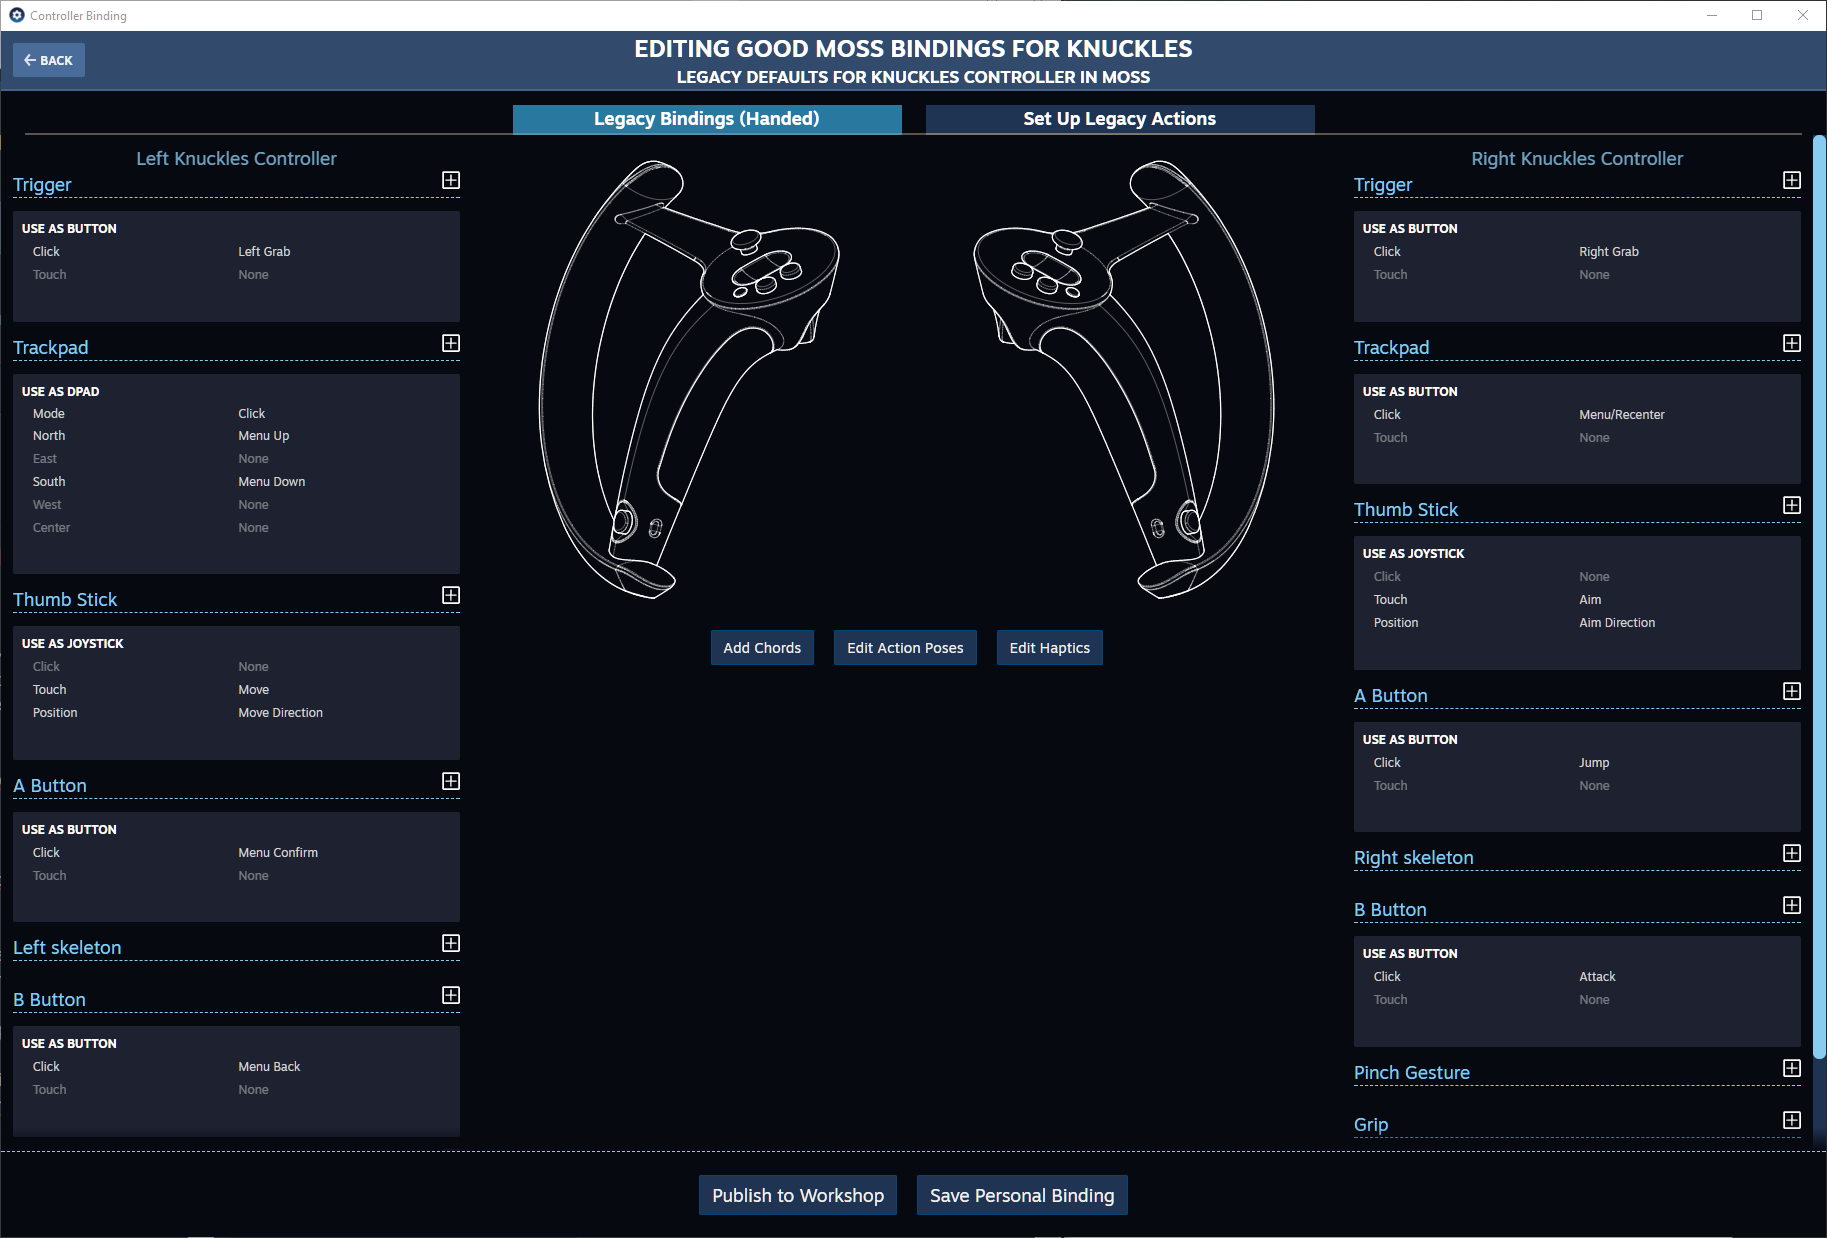Click the left controller diagram image
This screenshot has width=1827, height=1238.
pyautogui.click(x=689, y=380)
